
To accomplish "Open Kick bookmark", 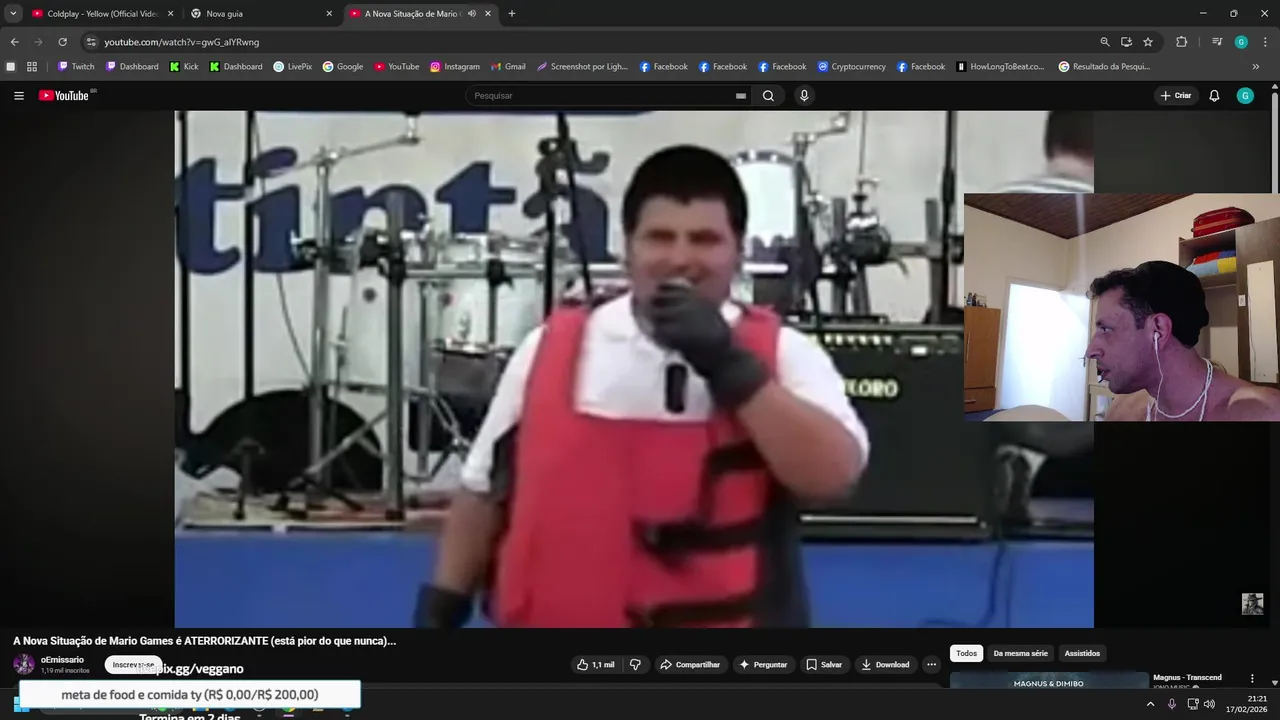I will click(x=184, y=67).
